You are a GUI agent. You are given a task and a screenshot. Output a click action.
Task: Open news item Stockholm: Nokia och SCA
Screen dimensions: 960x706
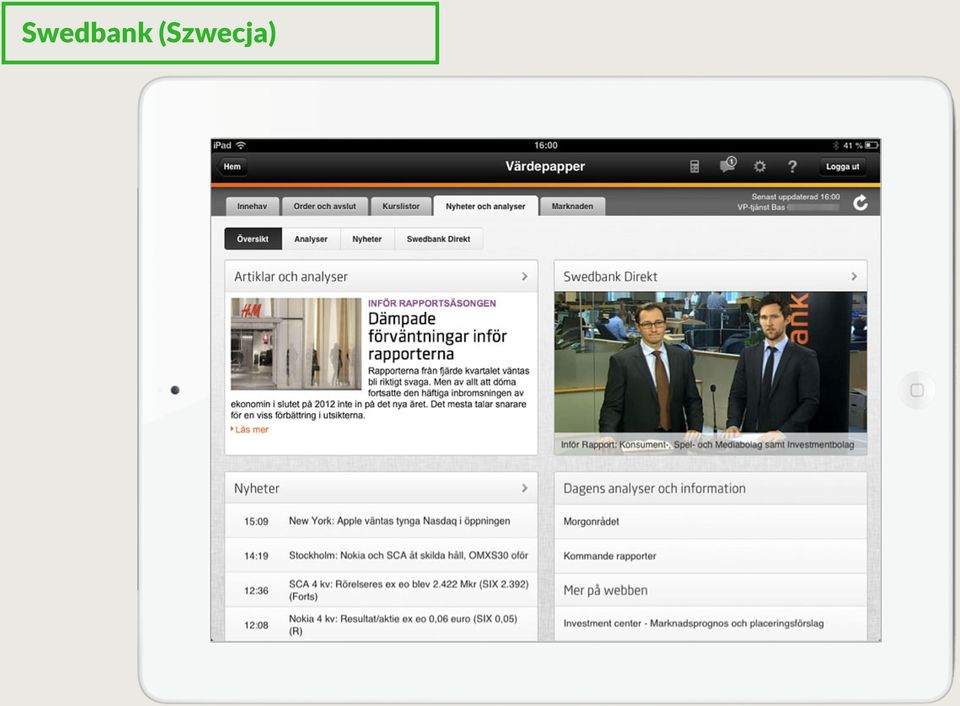click(x=381, y=555)
